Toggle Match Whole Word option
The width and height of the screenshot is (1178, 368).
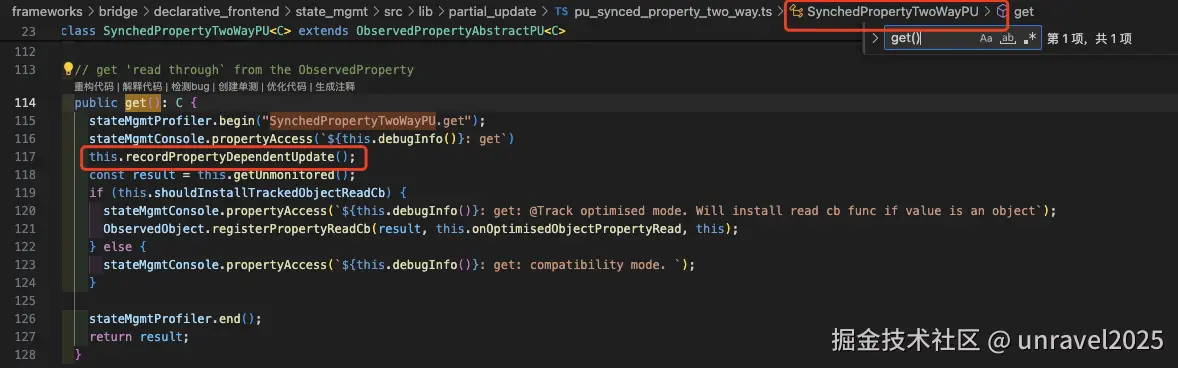pyautogui.click(x=1007, y=38)
